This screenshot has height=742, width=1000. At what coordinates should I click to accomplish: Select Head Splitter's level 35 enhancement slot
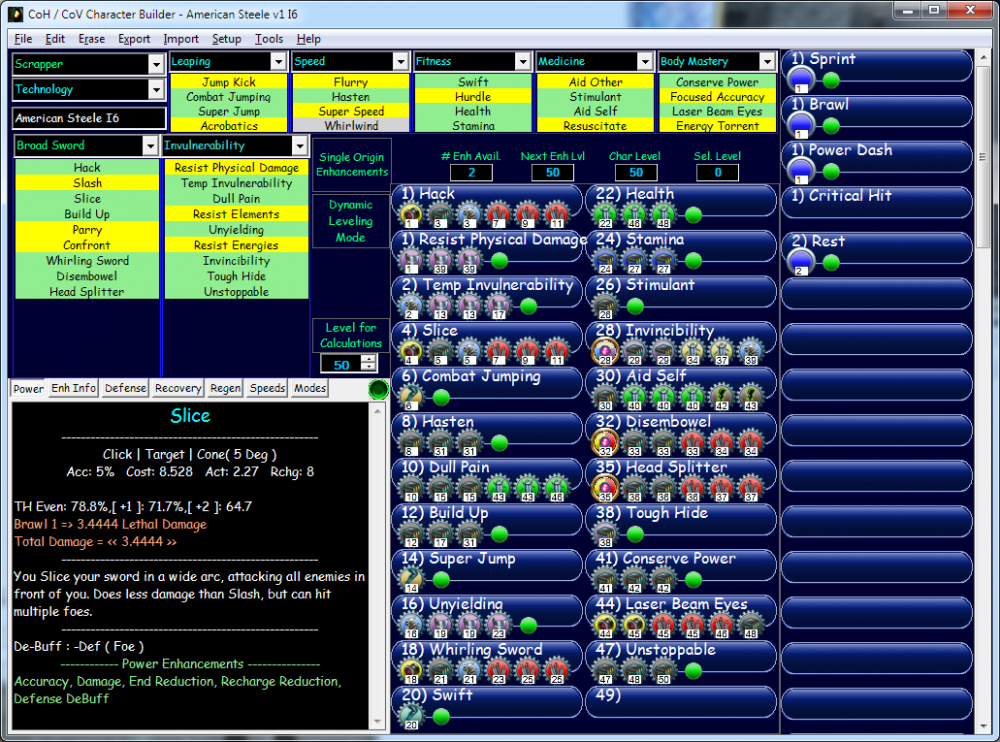click(x=604, y=489)
